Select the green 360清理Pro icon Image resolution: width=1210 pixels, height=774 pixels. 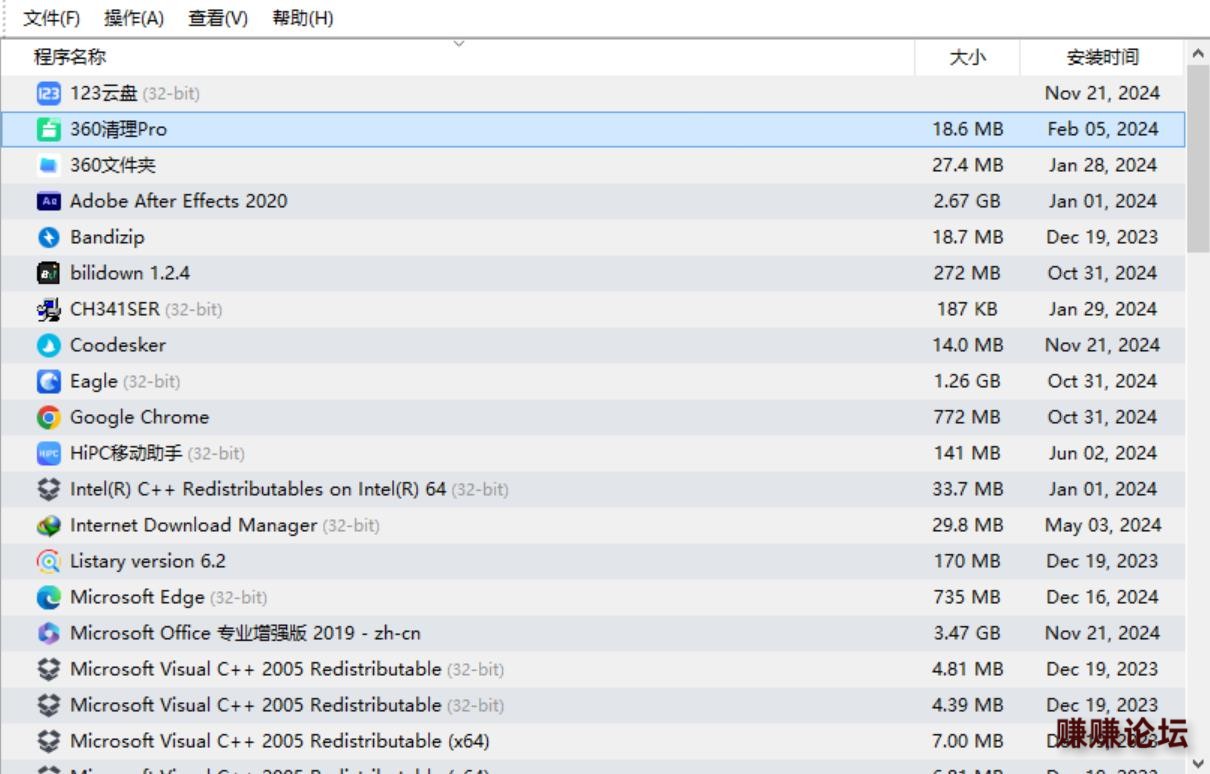click(x=48, y=129)
